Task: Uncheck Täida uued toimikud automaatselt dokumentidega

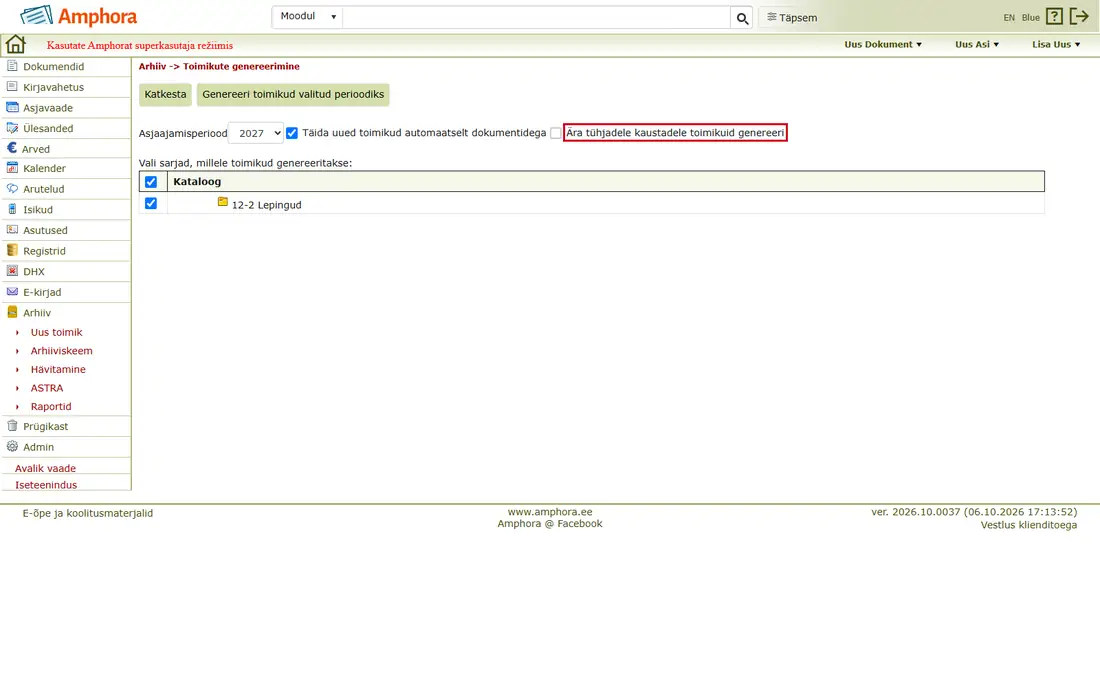Action: [292, 133]
